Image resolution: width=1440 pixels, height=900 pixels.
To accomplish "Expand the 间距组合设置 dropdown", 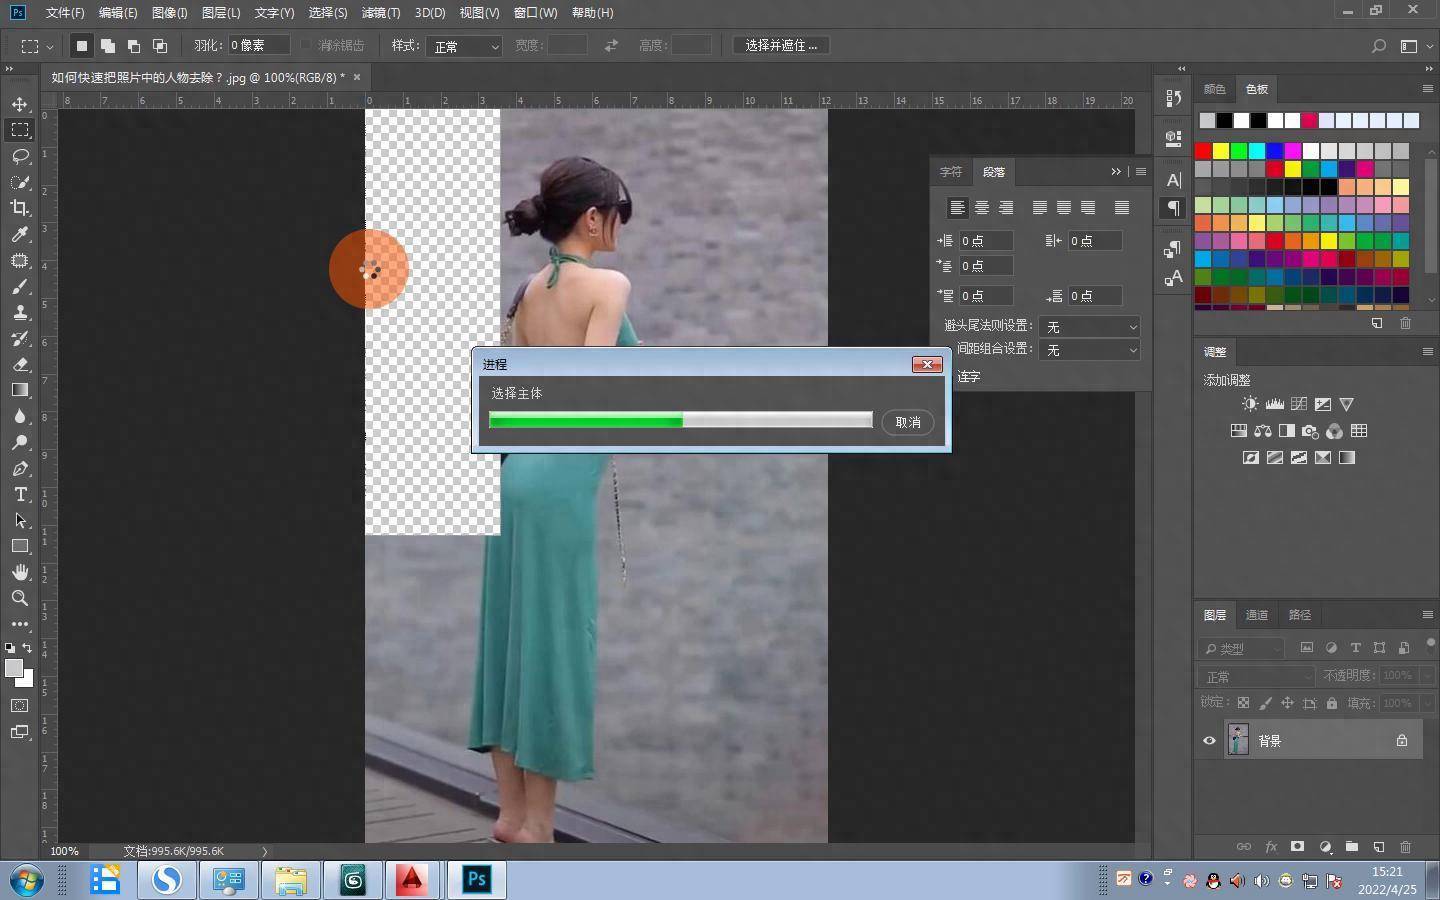I will [1089, 350].
